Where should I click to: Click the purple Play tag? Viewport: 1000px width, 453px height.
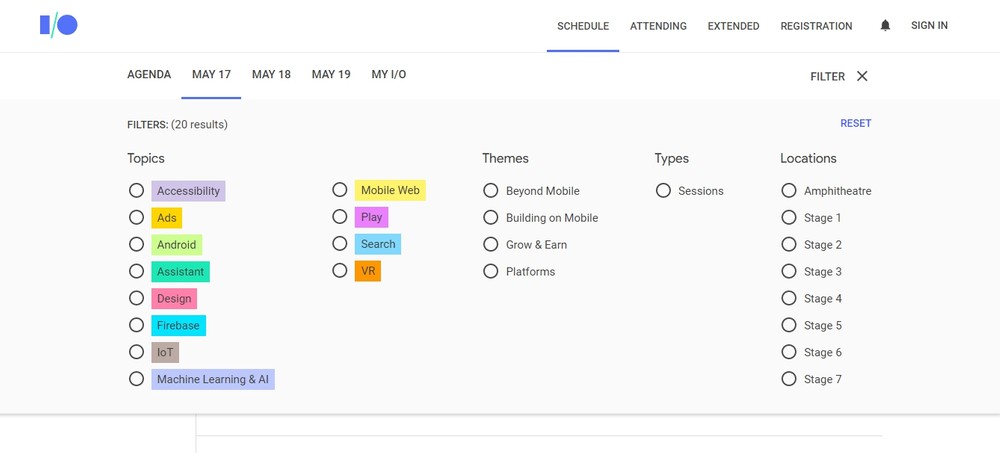pos(371,217)
